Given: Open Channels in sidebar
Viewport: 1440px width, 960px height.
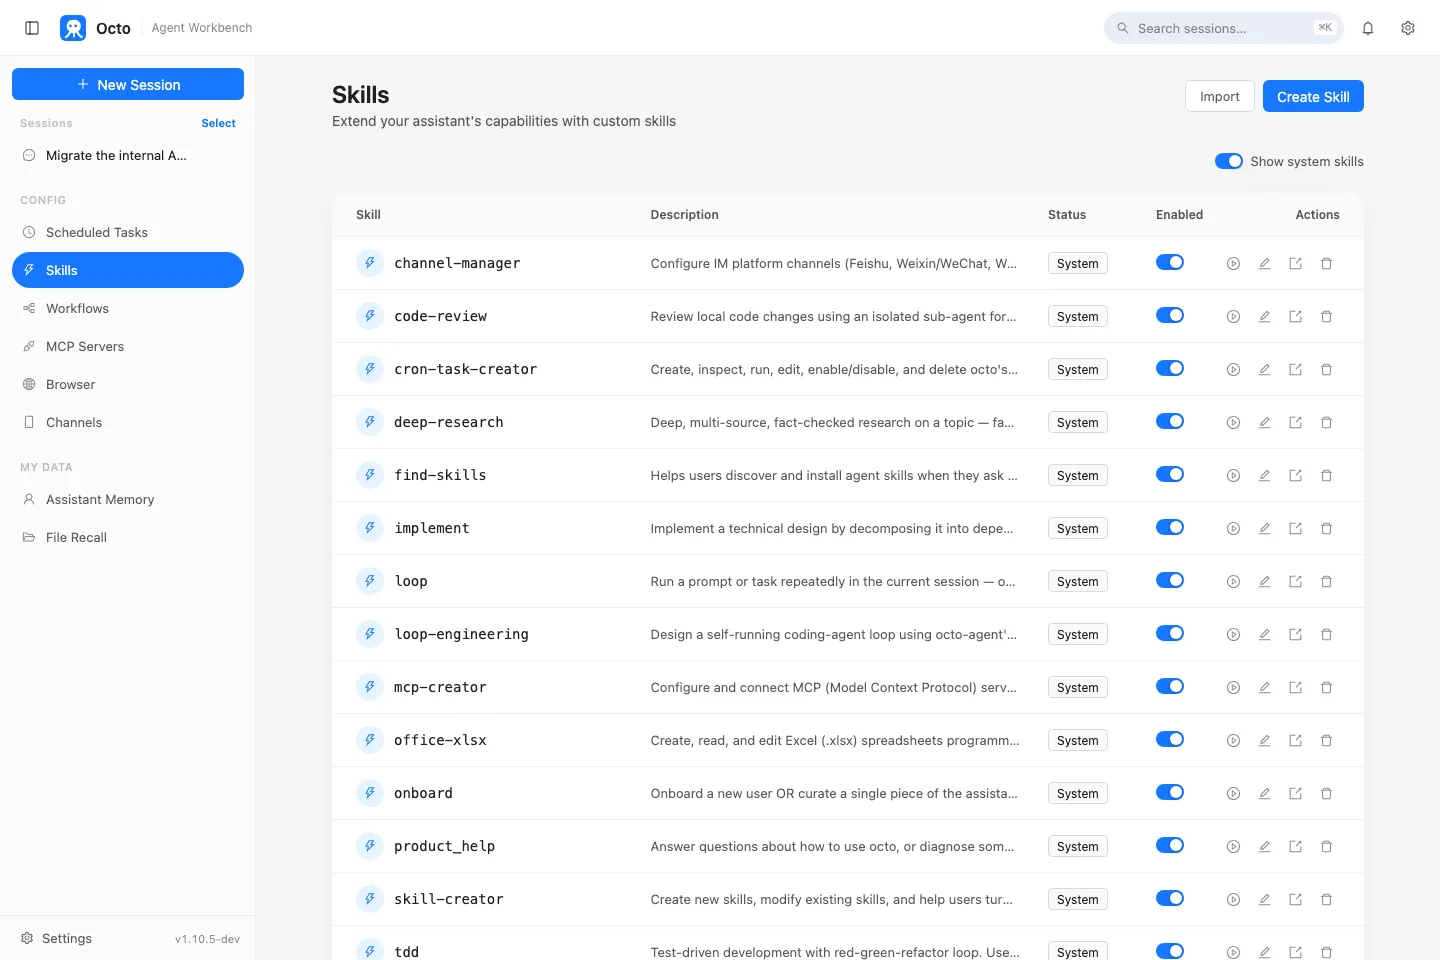Looking at the screenshot, I should point(128,422).
